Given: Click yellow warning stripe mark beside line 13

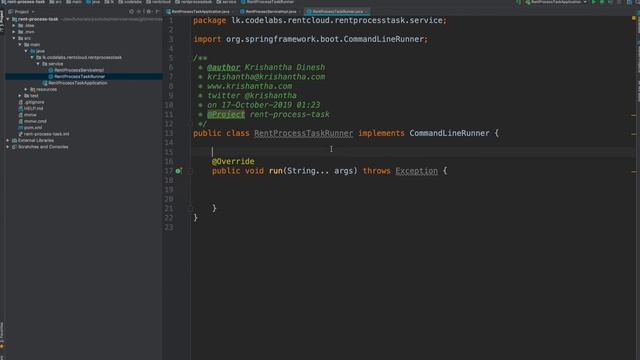Looking at the screenshot, I should (x=634, y=134).
